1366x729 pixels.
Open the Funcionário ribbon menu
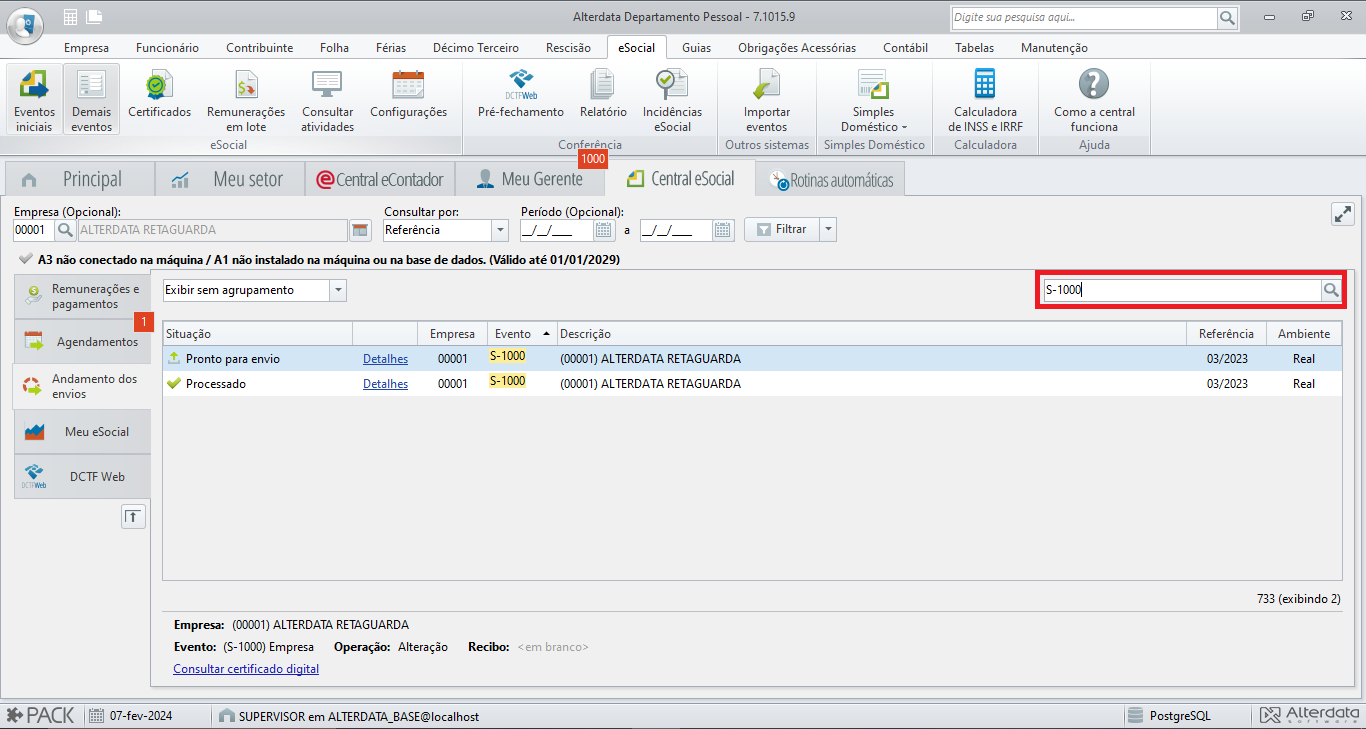[167, 48]
